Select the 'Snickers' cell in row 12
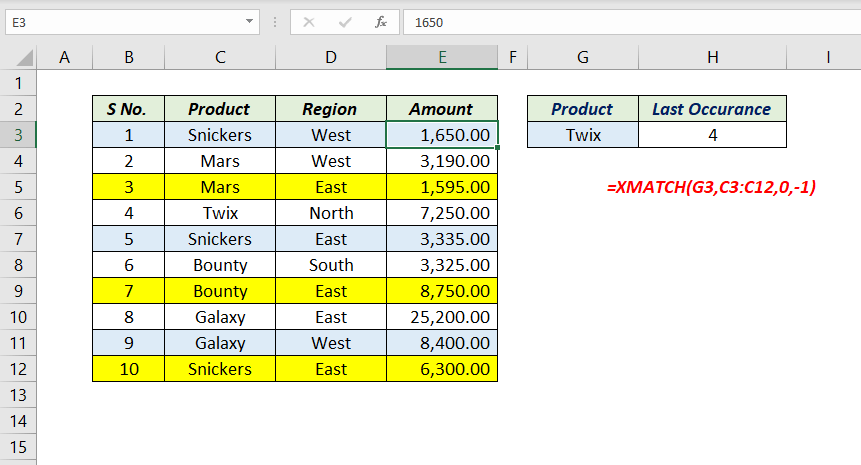 (x=220, y=369)
